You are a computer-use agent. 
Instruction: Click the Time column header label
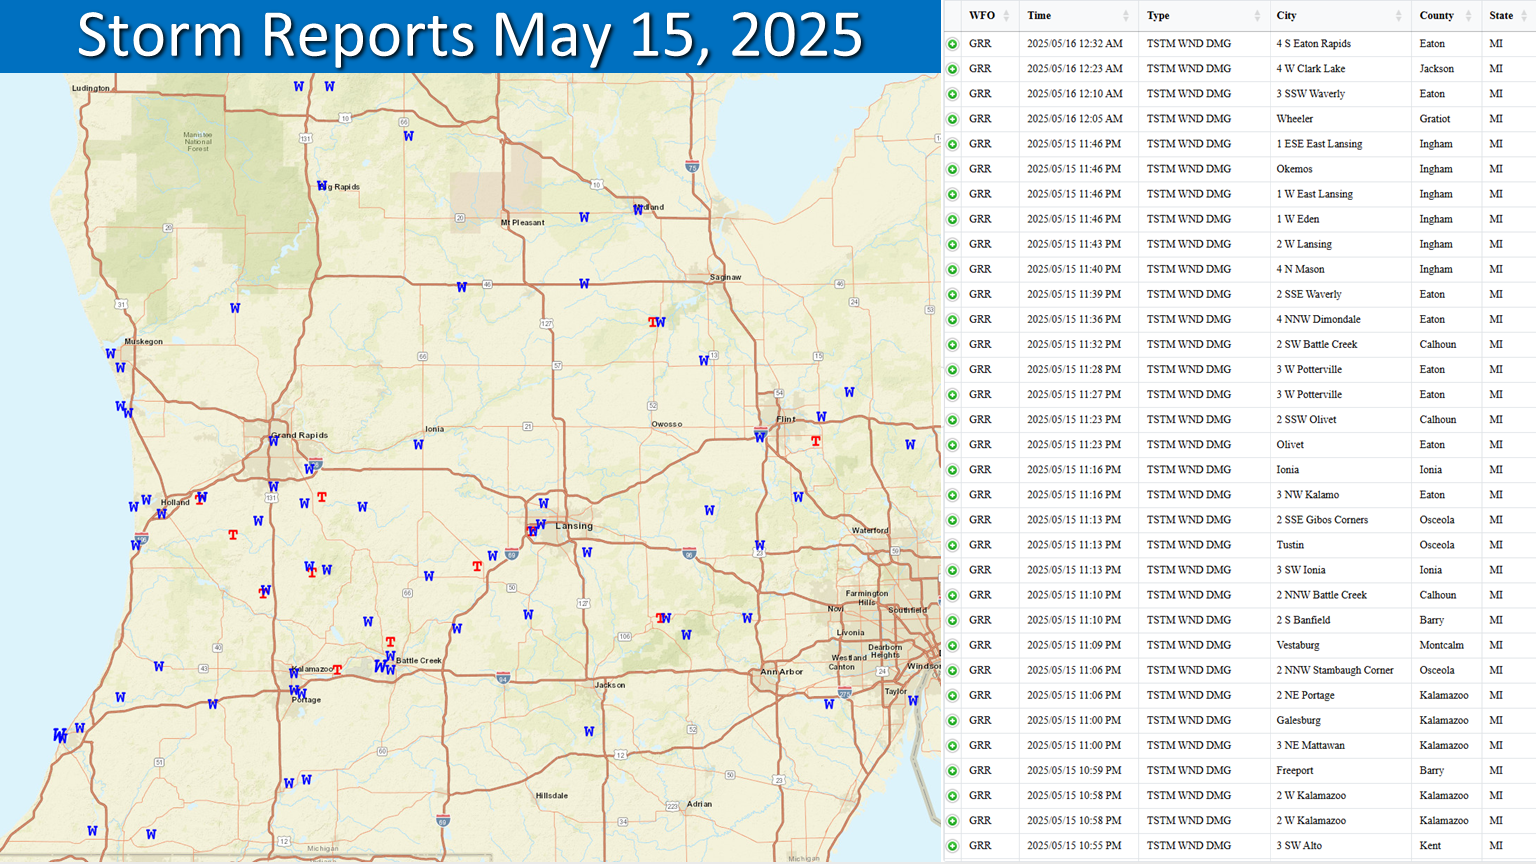click(x=1039, y=15)
